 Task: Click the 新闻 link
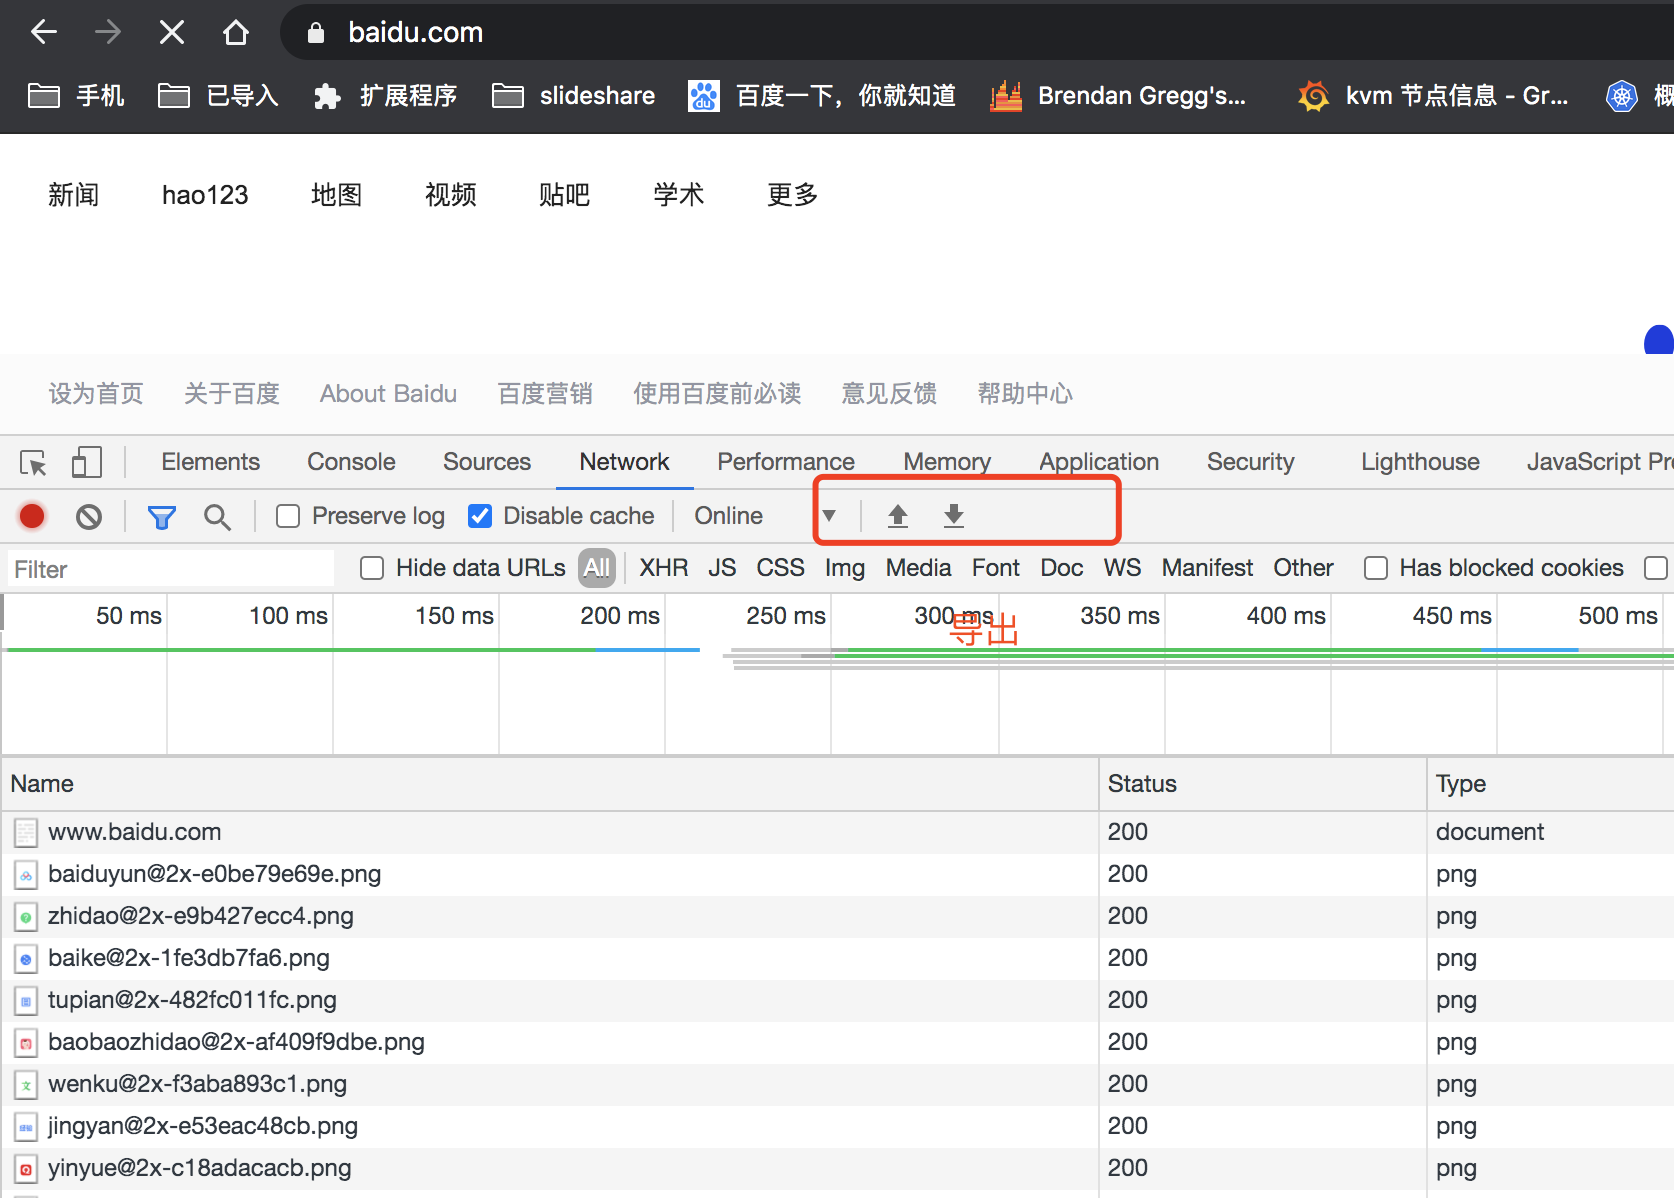click(x=74, y=195)
